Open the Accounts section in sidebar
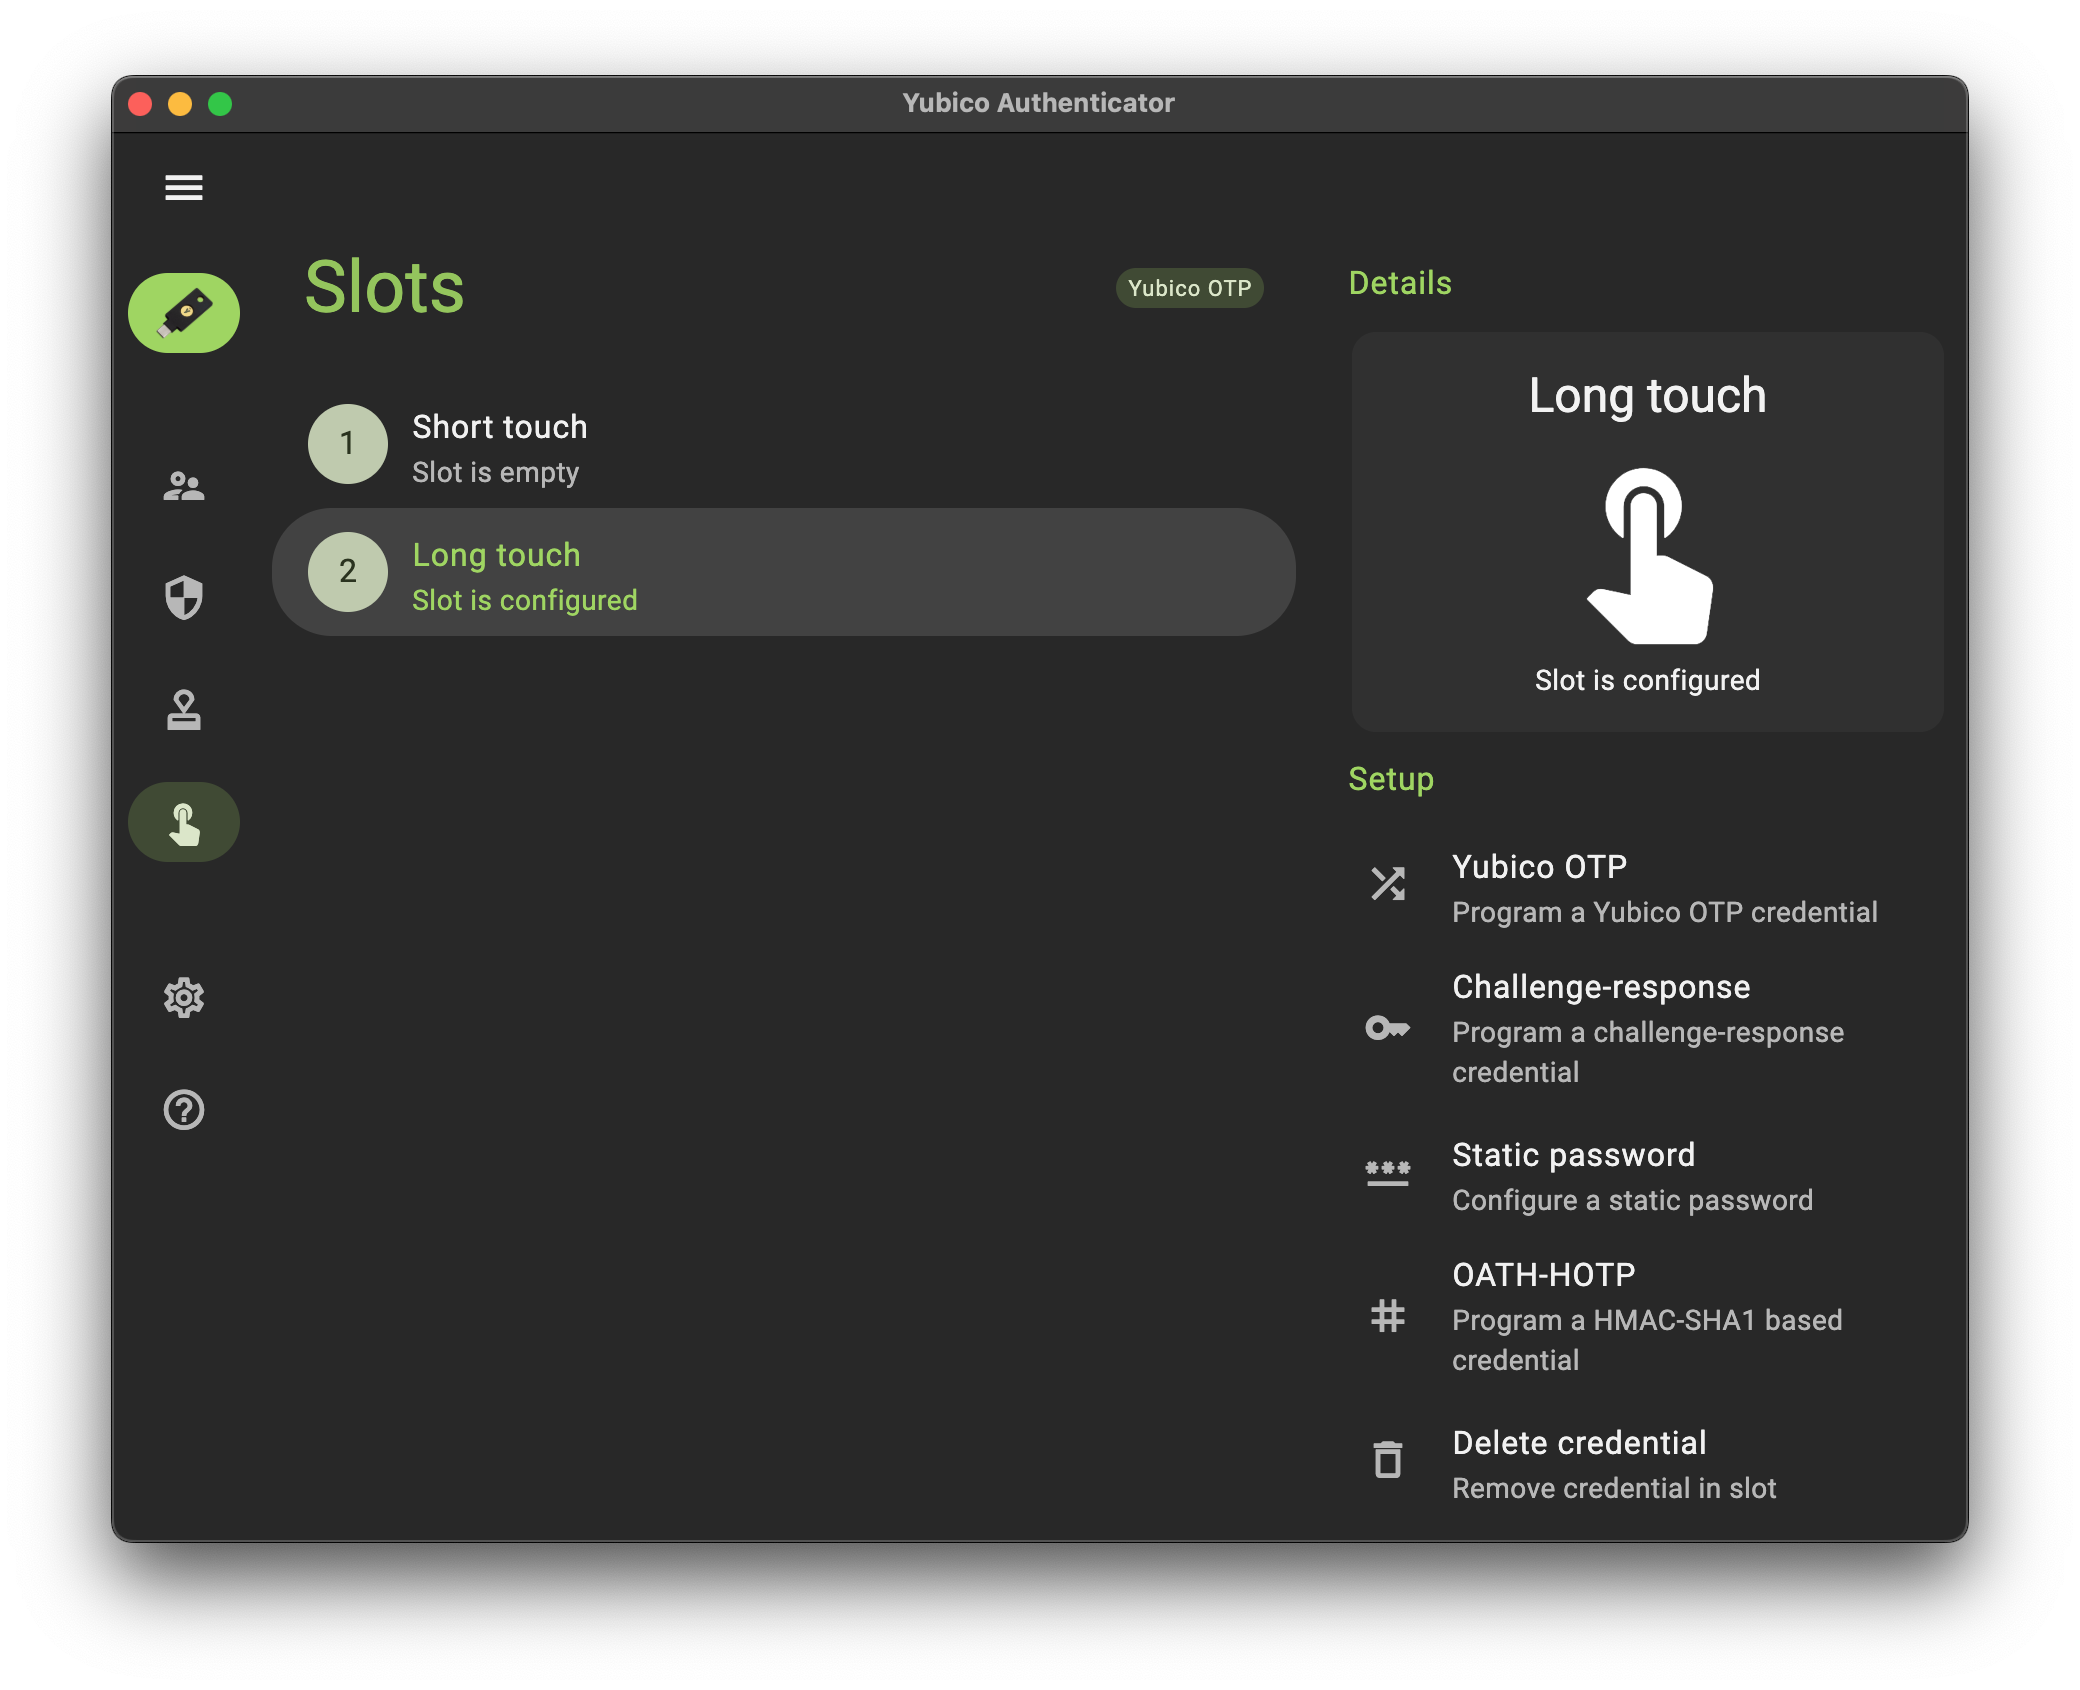 184,486
